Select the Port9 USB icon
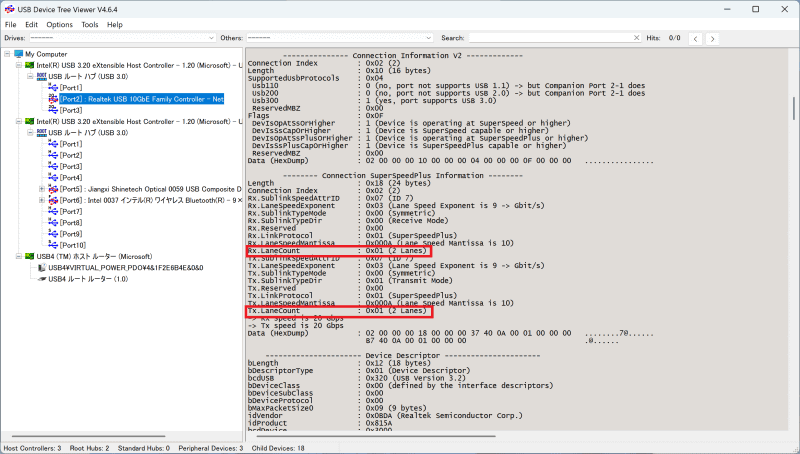Image resolution: width=800 pixels, height=454 pixels. click(53, 233)
